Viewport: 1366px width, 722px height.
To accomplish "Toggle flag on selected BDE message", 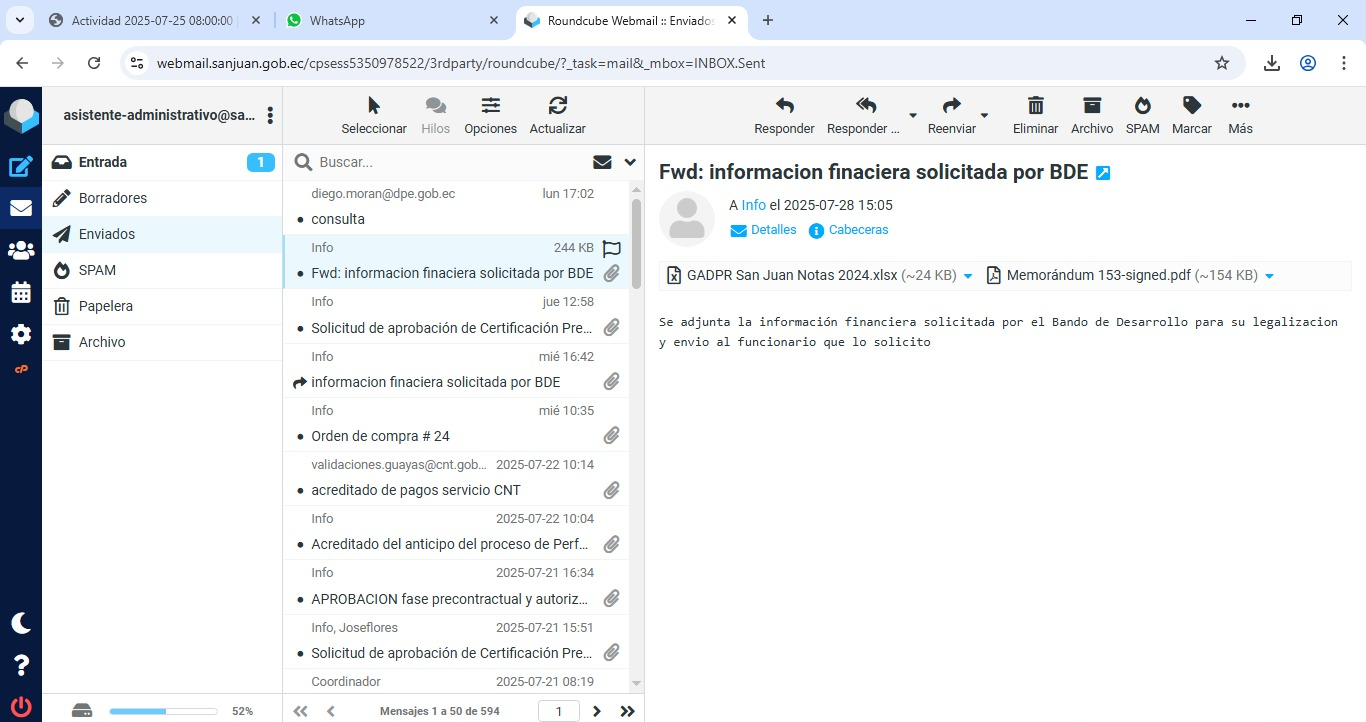I will point(612,249).
